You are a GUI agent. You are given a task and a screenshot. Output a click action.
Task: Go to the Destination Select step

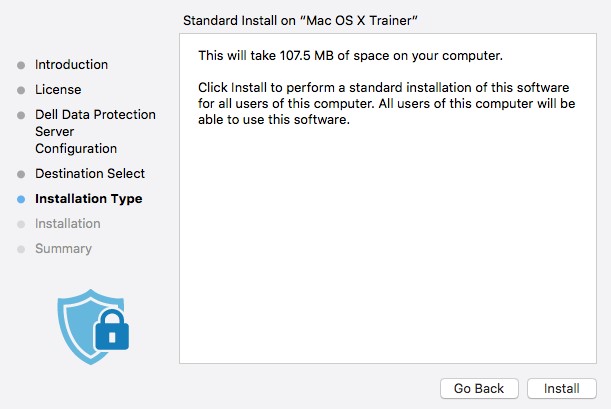point(90,174)
